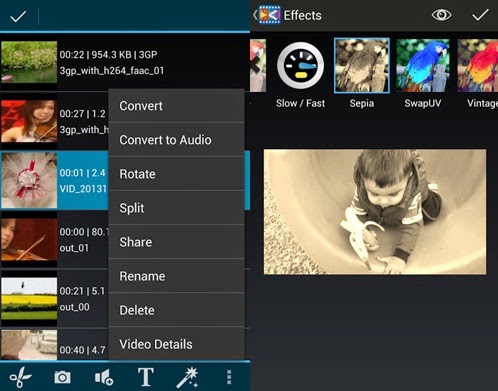
Task: Tap the checkmark in the video list header
Action: pyautogui.click(x=18, y=16)
